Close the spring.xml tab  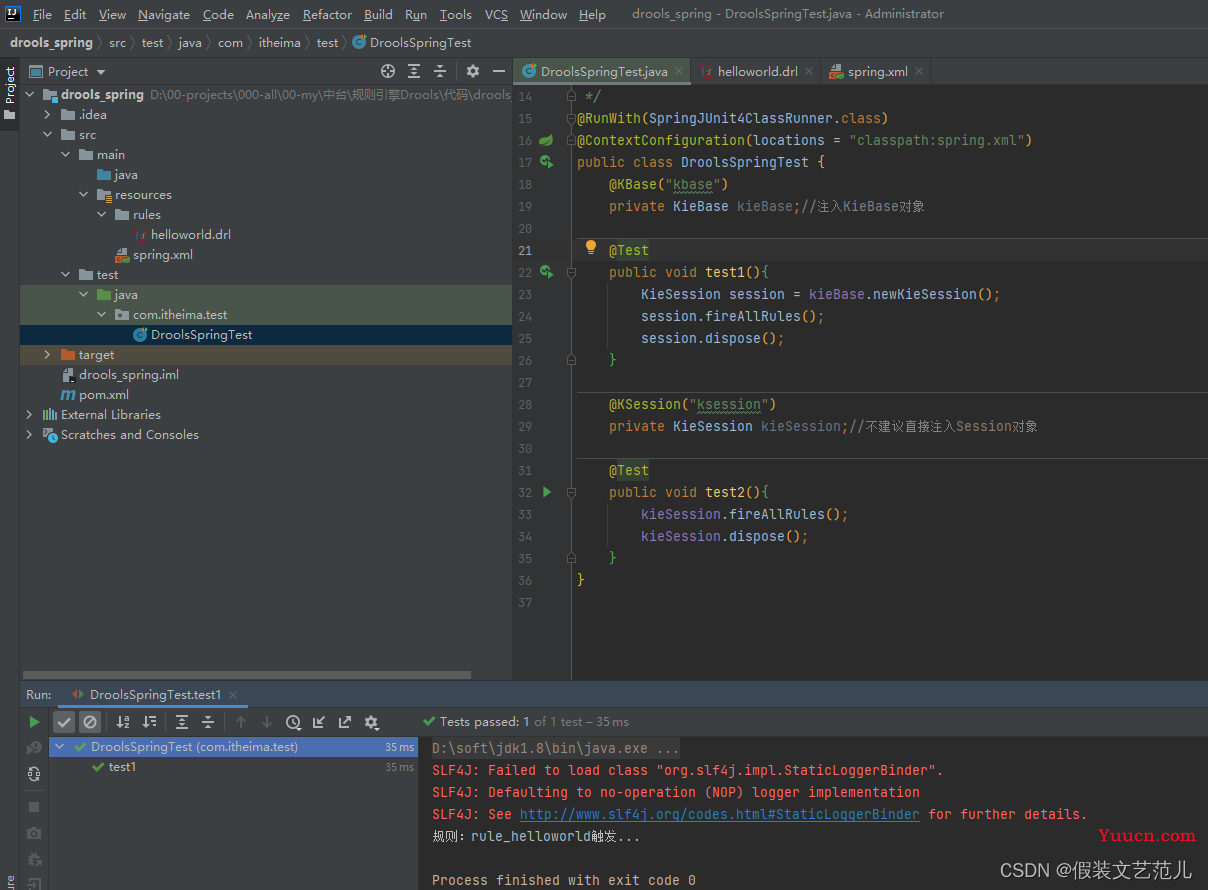(x=919, y=71)
